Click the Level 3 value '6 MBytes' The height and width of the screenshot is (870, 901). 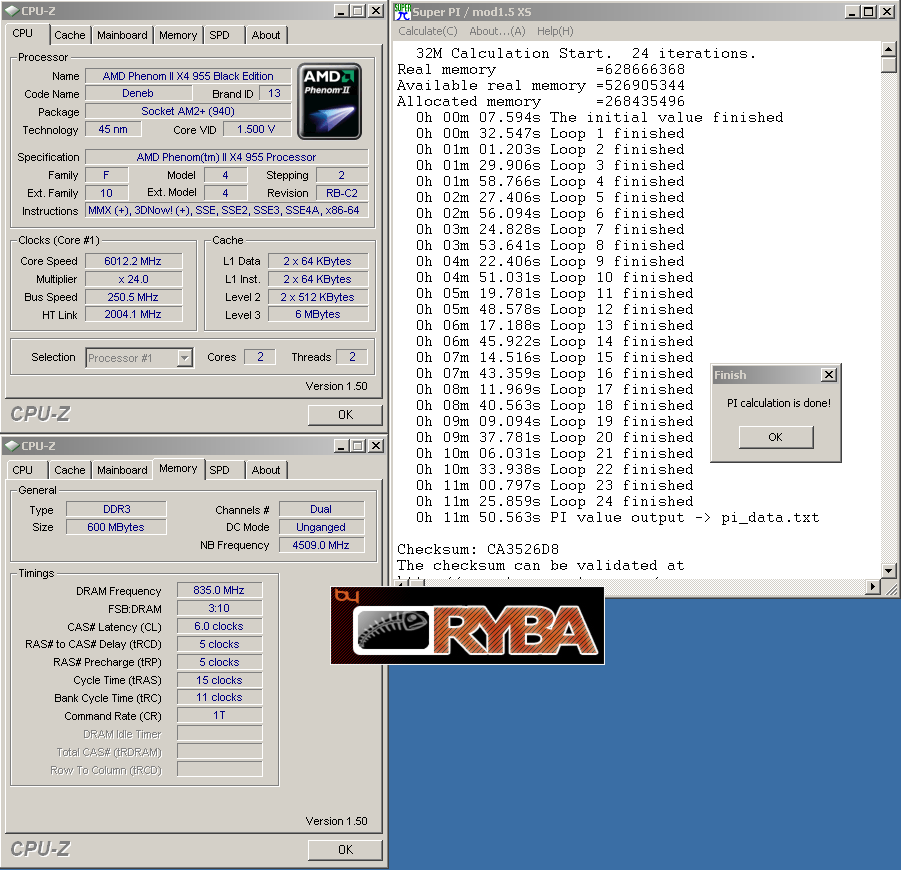pos(317,314)
